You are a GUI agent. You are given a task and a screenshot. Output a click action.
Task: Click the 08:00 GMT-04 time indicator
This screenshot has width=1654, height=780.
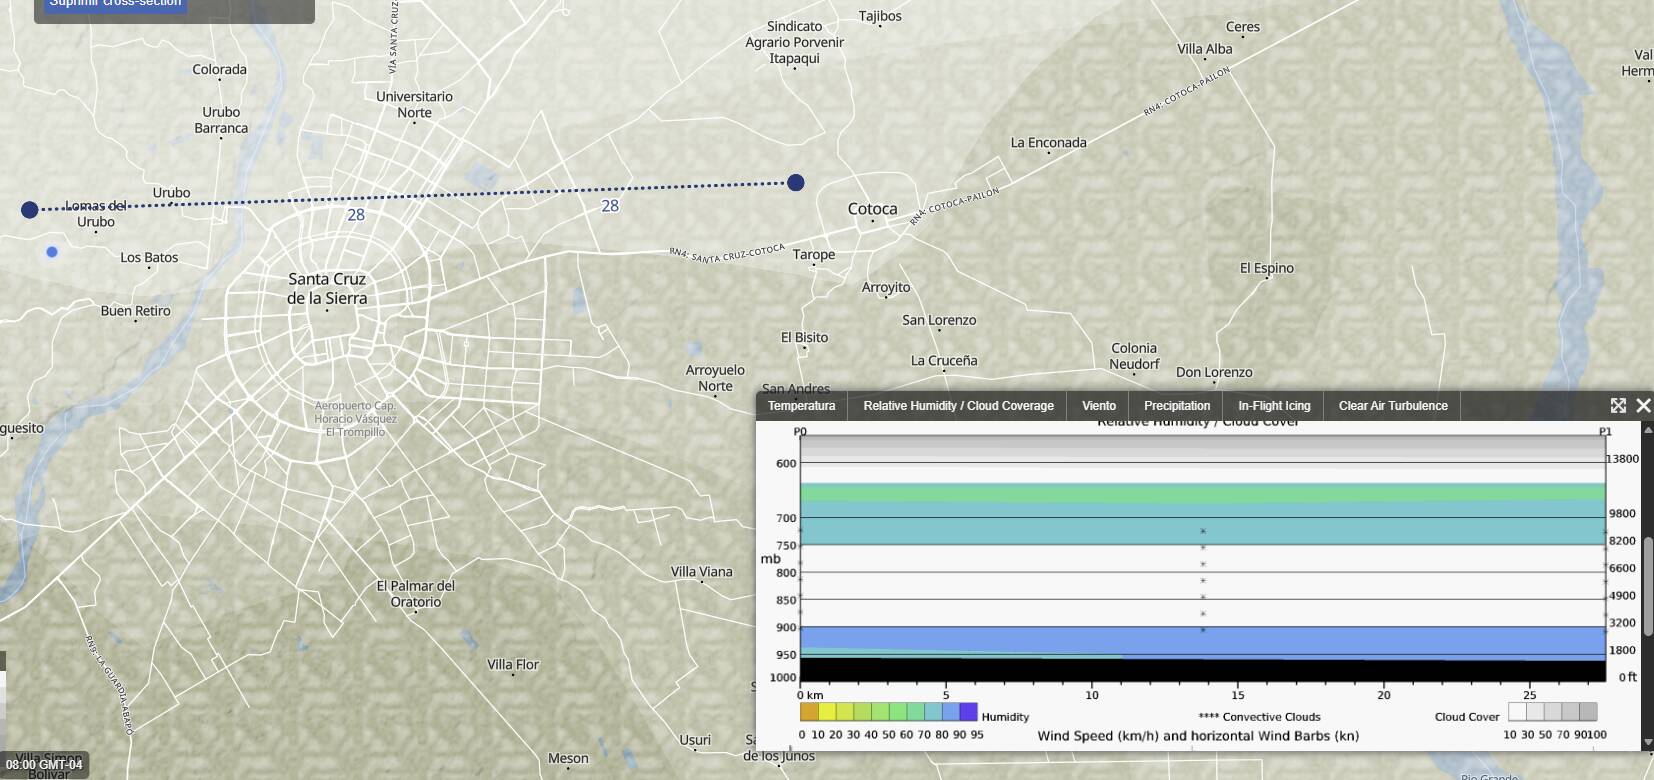[44, 765]
